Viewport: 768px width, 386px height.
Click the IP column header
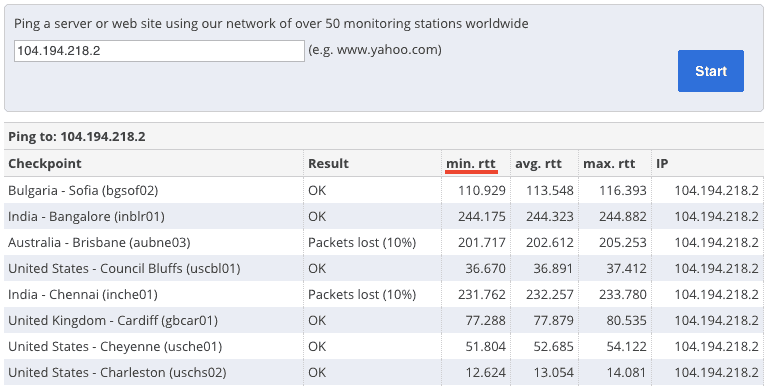point(662,164)
